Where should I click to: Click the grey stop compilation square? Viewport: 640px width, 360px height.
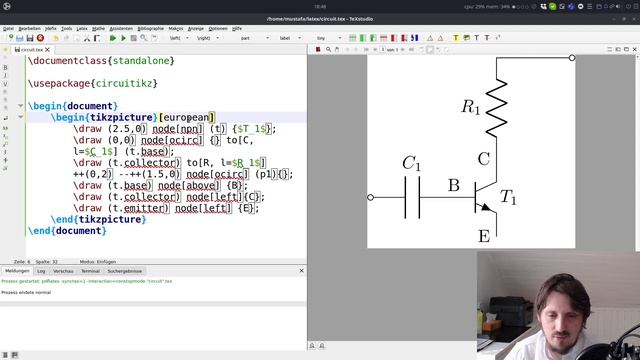tap(133, 38)
